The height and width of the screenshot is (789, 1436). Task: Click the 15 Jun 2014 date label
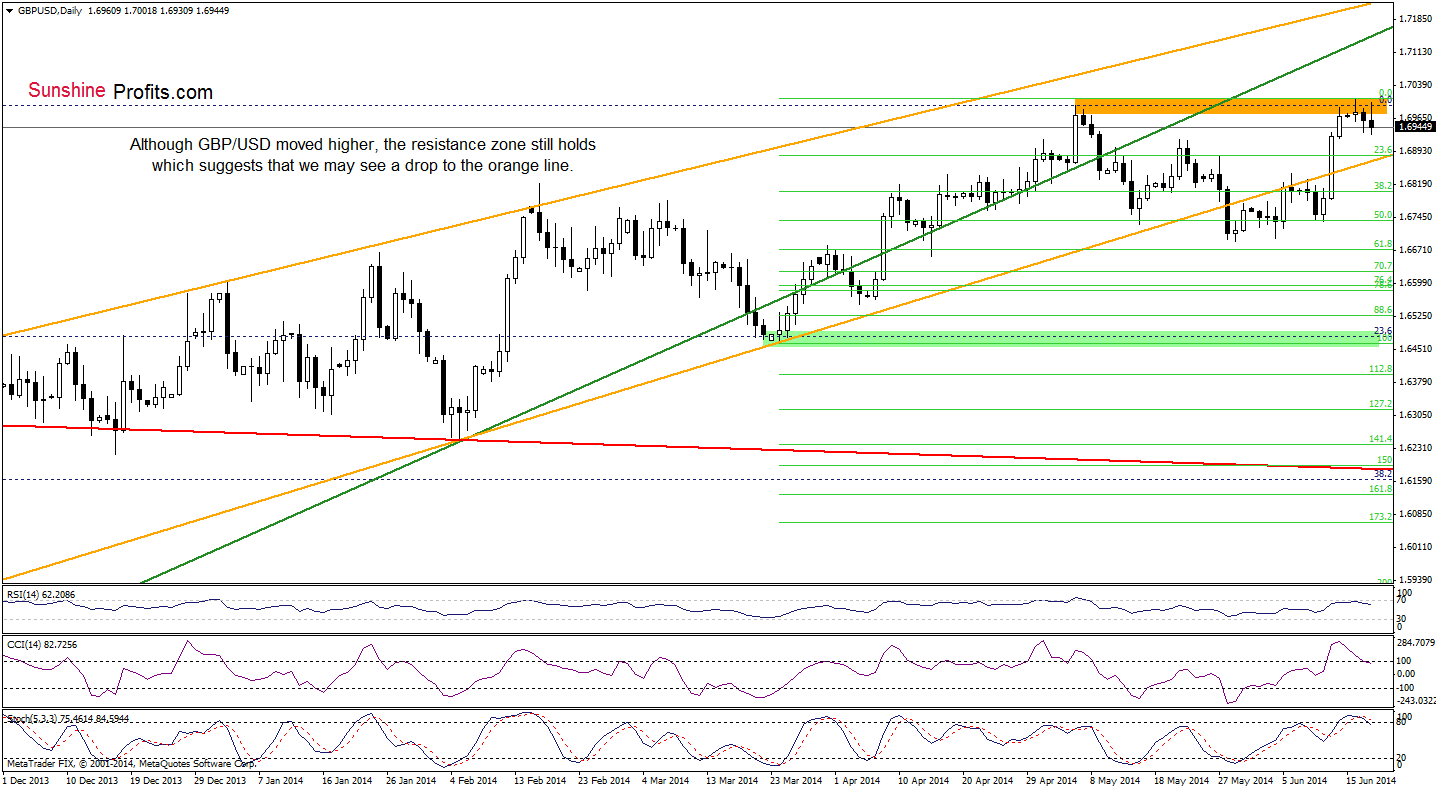(1372, 780)
